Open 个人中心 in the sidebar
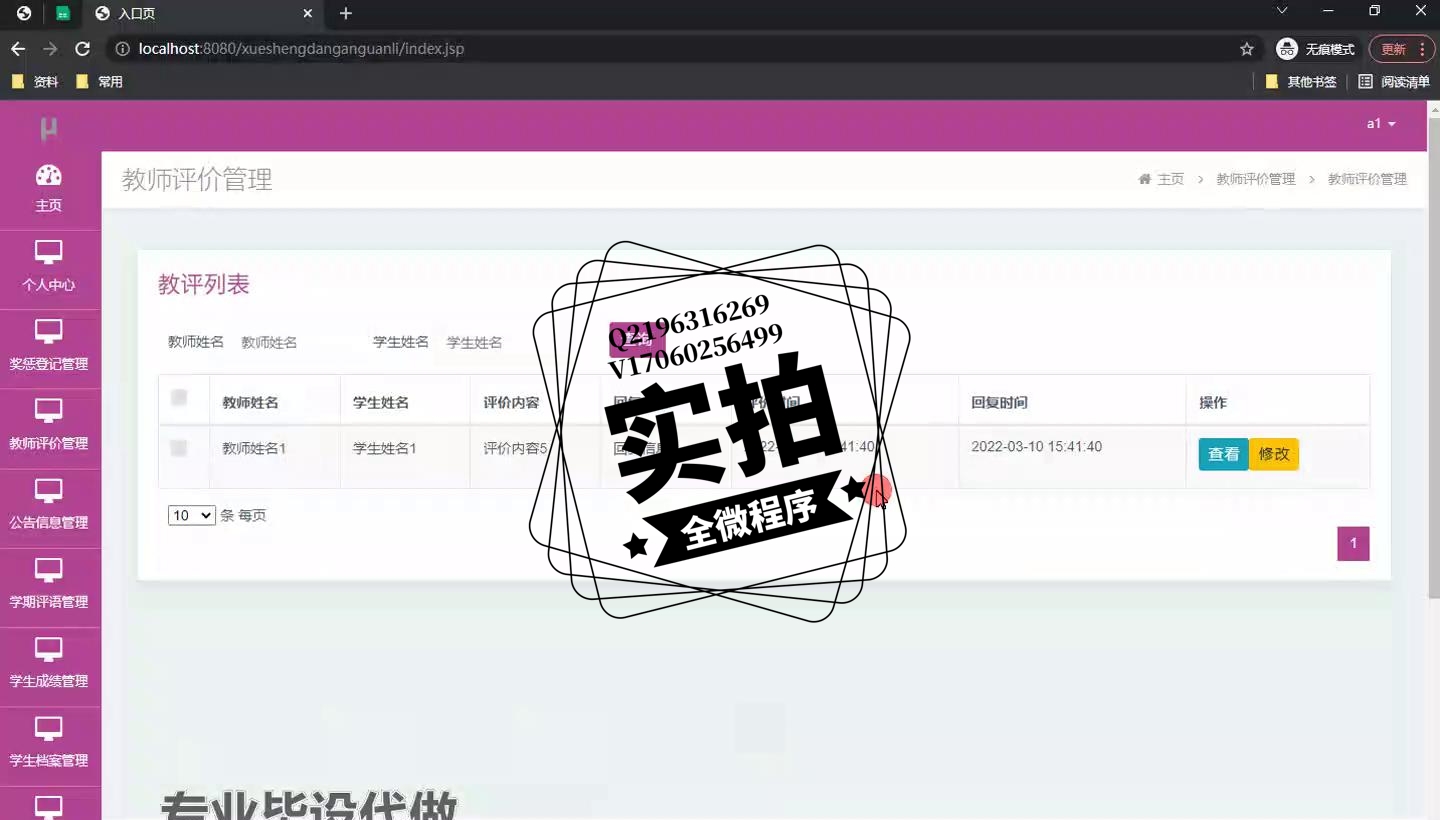This screenshot has width=1440, height=820. [49, 268]
